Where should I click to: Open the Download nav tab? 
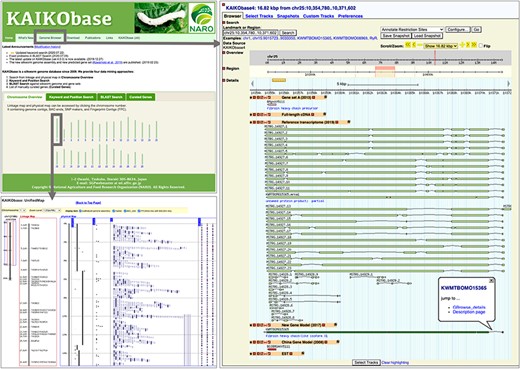pos(73,38)
